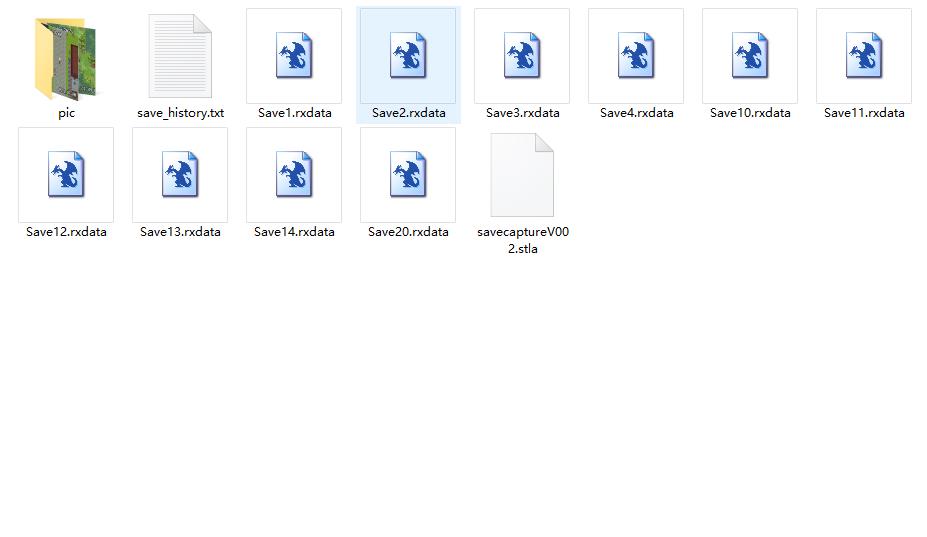The image size is (927, 537).
Task: Click the 'Save11.rxdata' file name text
Action: point(864,113)
